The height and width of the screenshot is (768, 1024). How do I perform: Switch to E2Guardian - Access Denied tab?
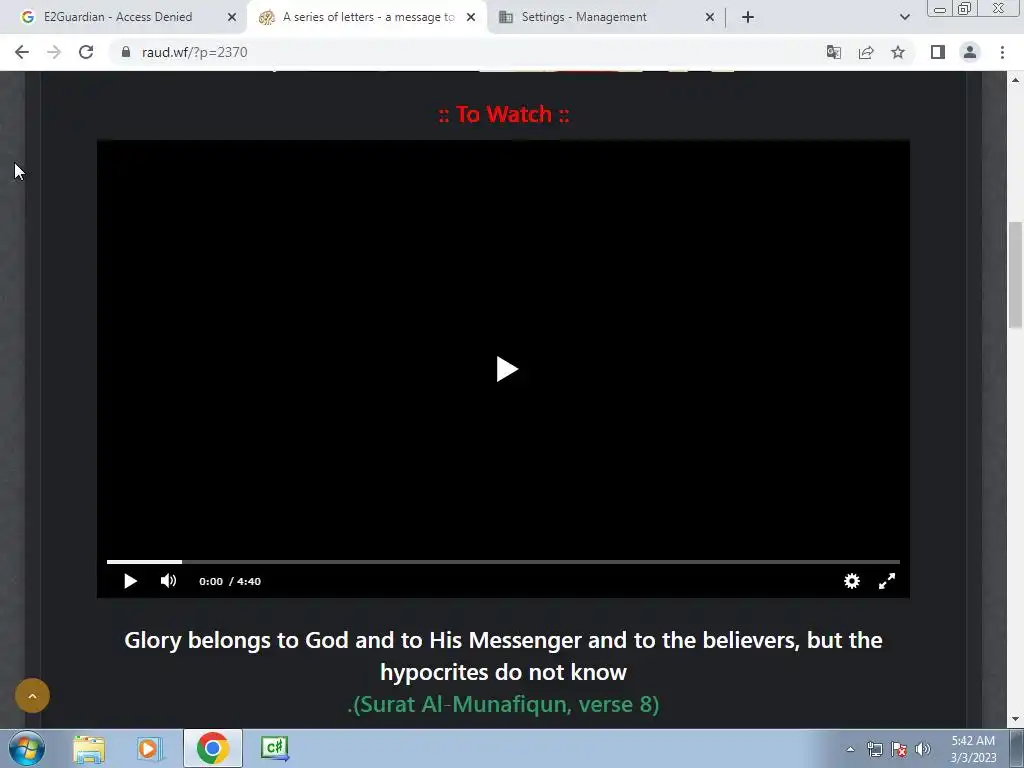(x=123, y=17)
